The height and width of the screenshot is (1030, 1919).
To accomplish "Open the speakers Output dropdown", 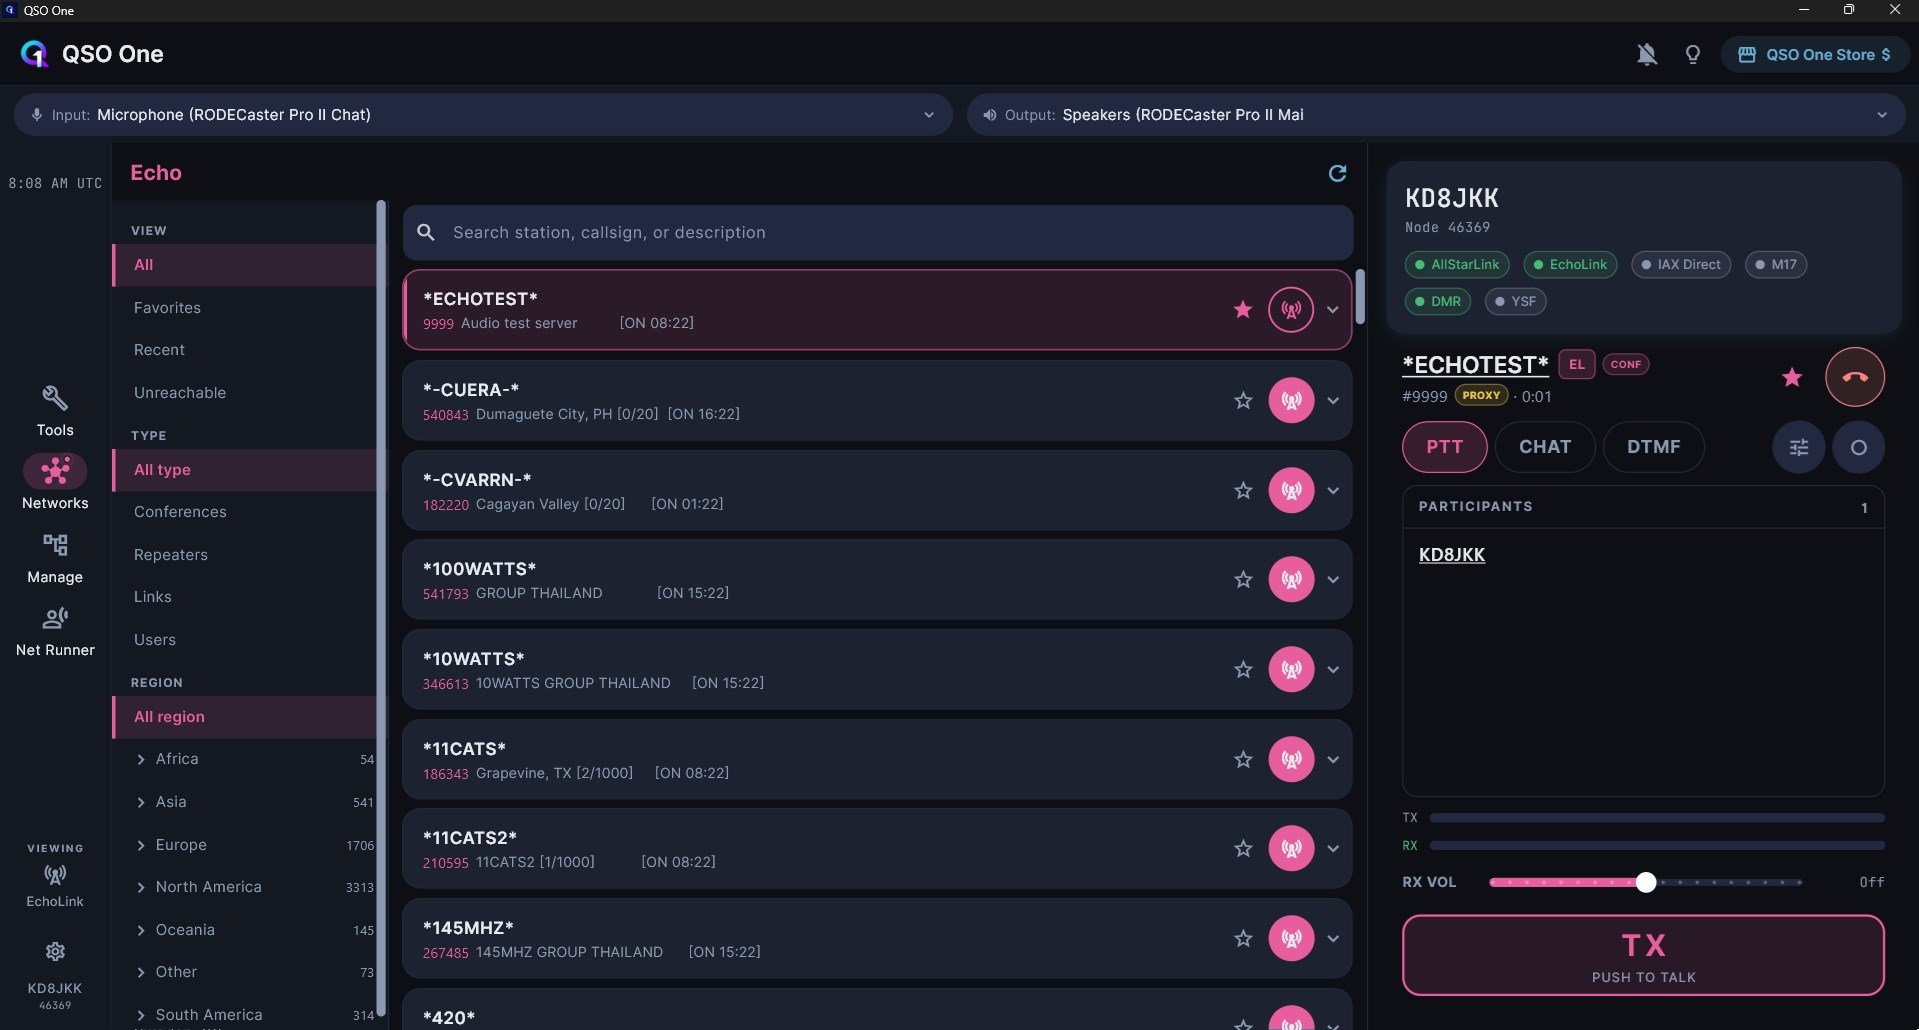I will pyautogui.click(x=1436, y=115).
